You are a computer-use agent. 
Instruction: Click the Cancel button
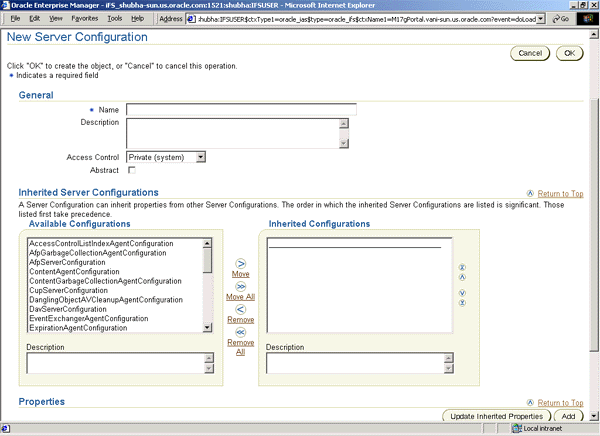[x=530, y=53]
